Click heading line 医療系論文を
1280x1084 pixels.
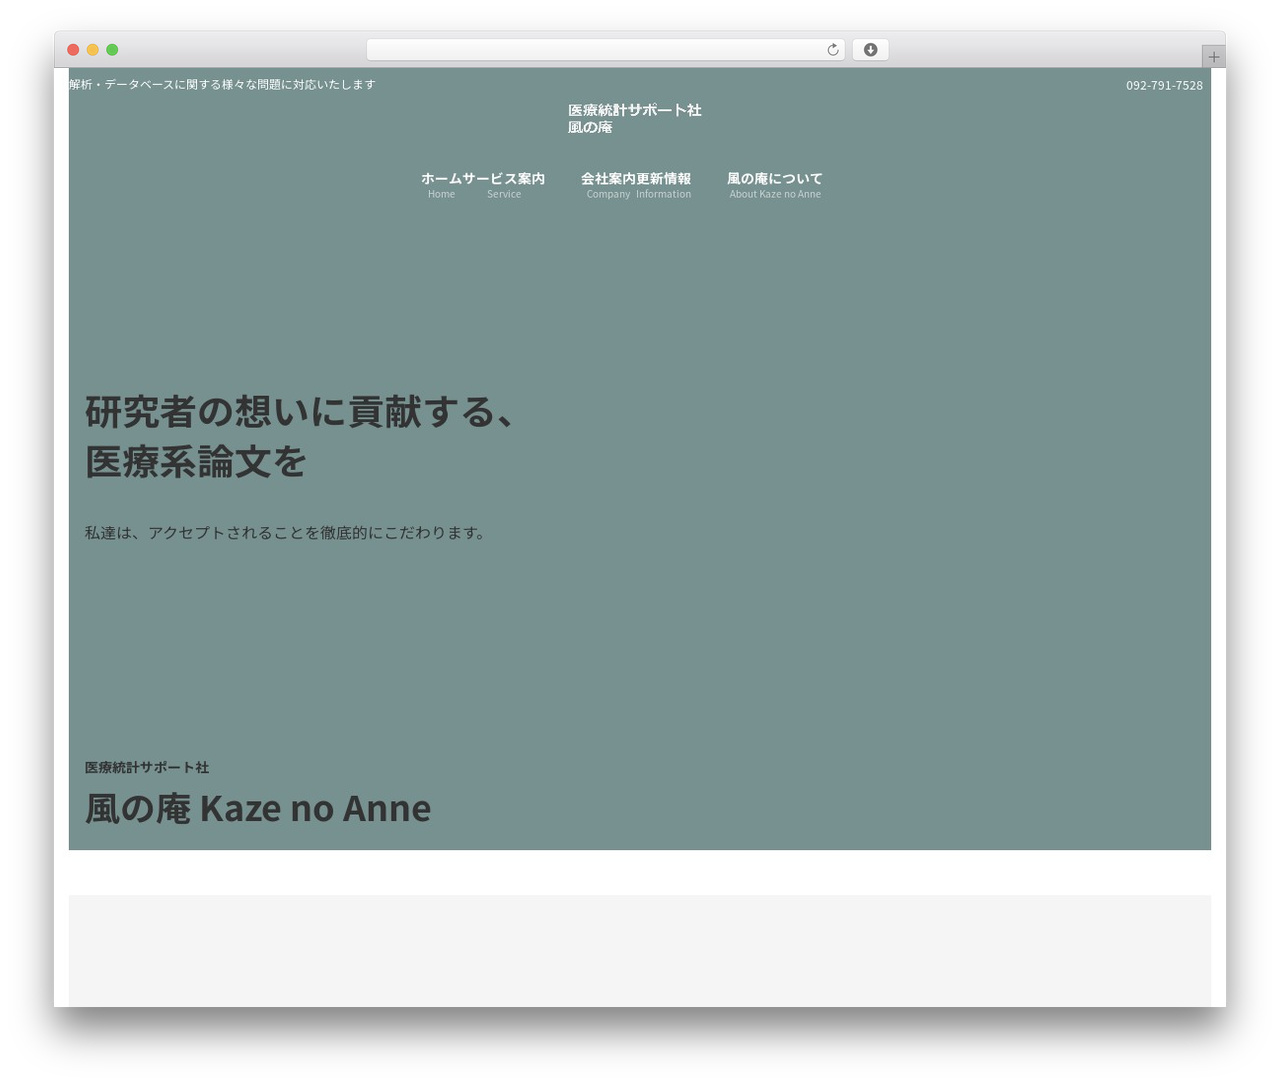click(196, 462)
